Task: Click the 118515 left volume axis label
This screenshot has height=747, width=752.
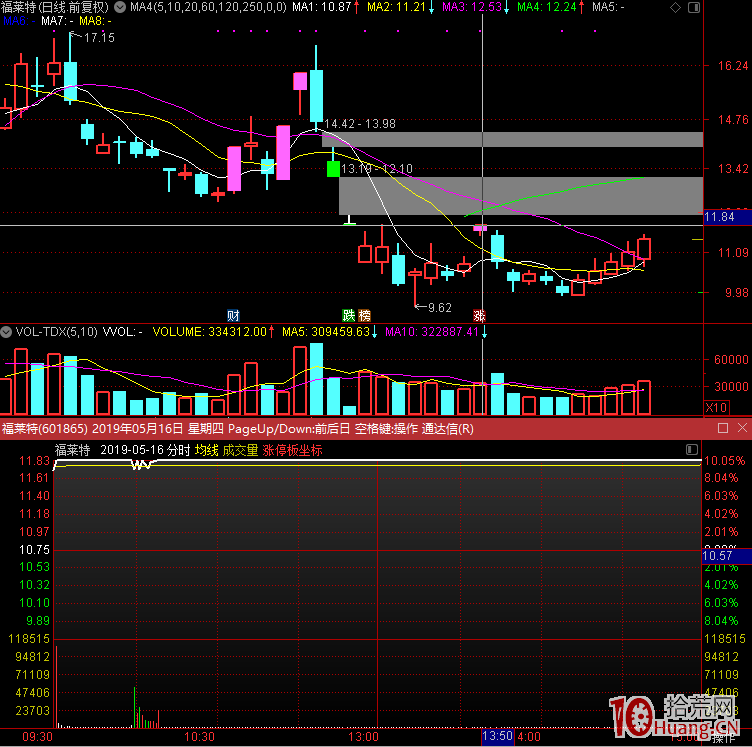Action: click(29, 639)
